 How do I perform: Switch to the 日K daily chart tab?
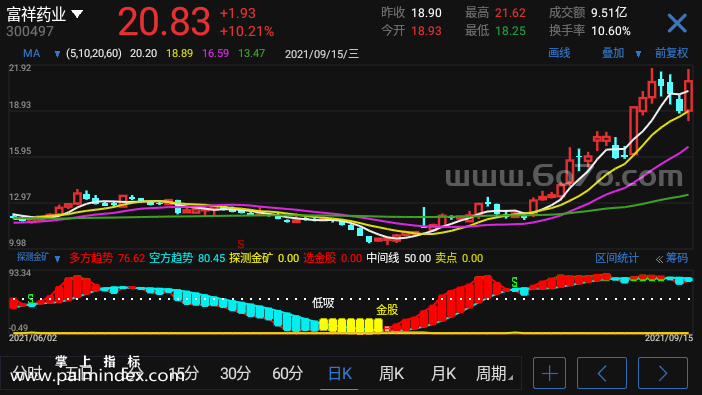(x=340, y=373)
